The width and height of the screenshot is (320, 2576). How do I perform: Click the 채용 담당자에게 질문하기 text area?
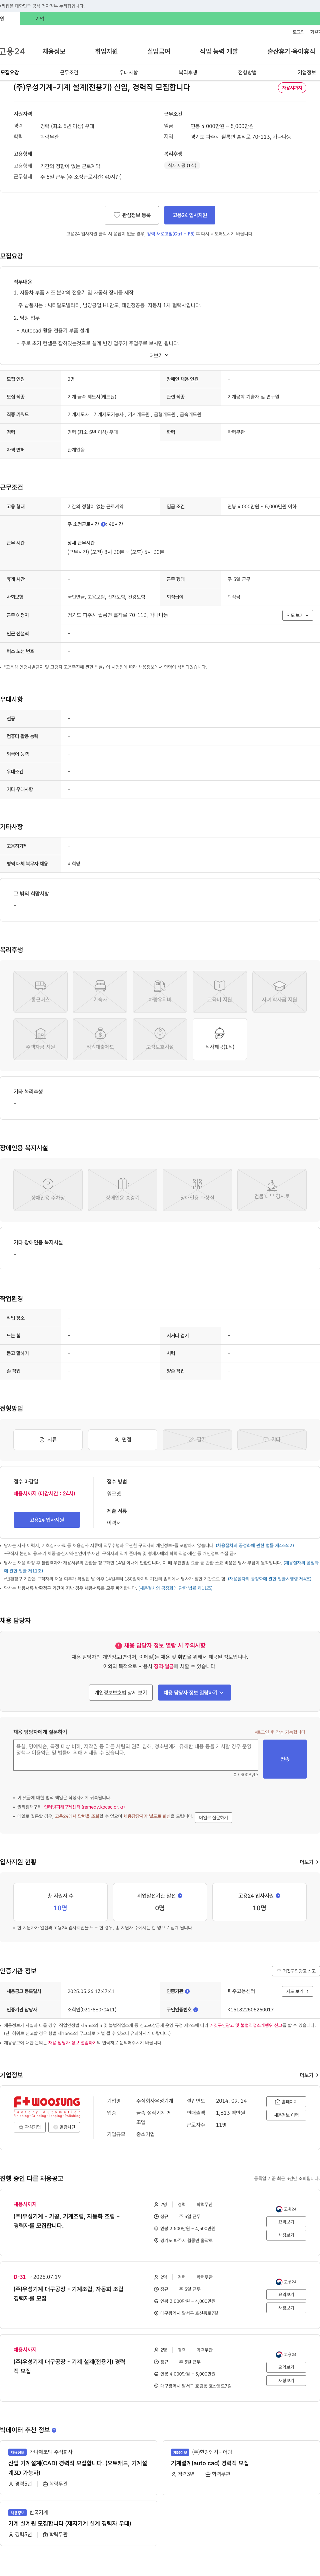(136, 1755)
